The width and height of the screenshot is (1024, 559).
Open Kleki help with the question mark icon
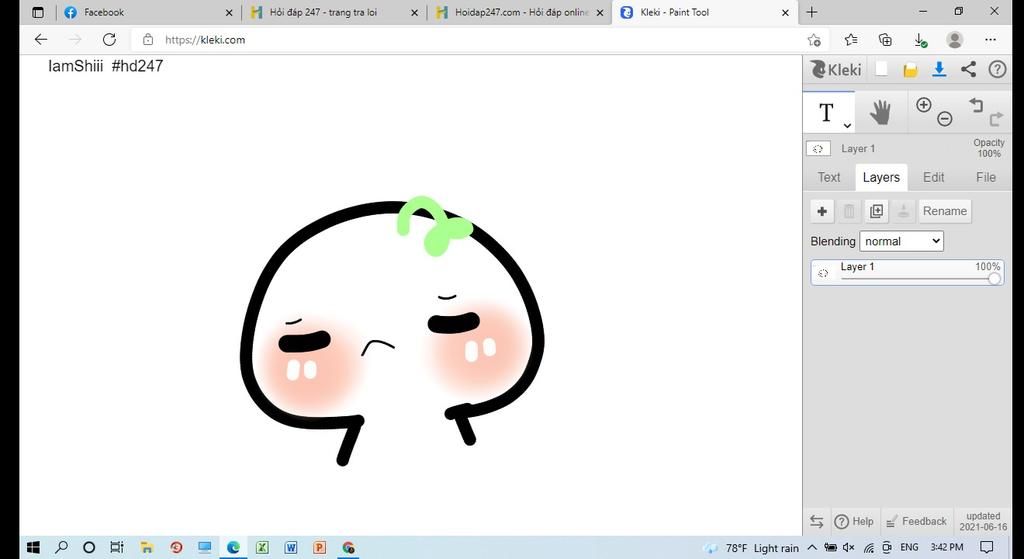(997, 69)
